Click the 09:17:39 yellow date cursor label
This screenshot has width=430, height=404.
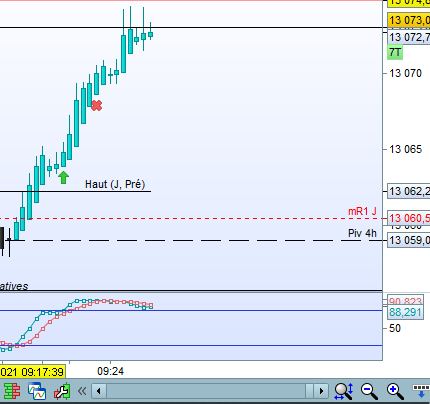pyautogui.click(x=33, y=371)
